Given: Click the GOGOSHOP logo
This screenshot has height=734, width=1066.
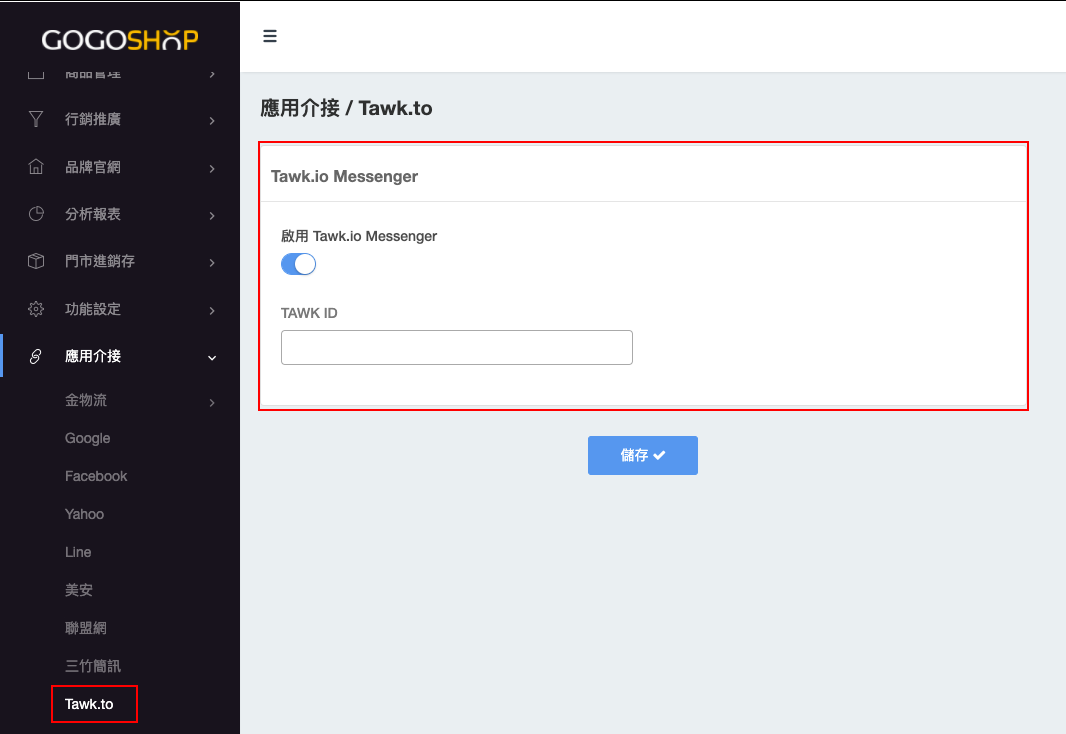Looking at the screenshot, I should [x=120, y=40].
